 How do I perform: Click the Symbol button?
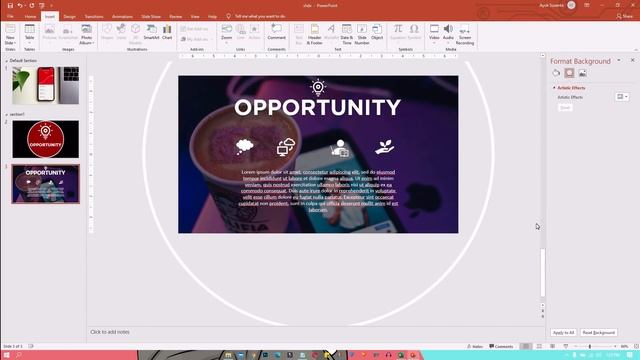tap(414, 32)
